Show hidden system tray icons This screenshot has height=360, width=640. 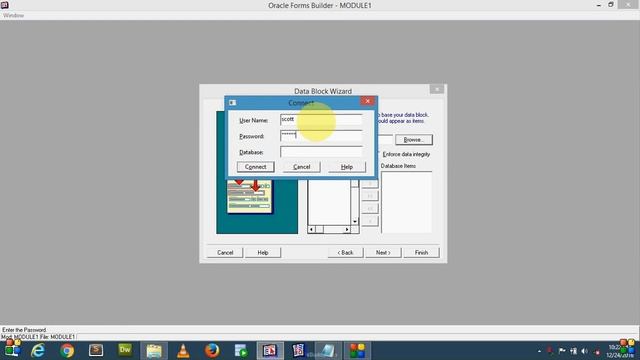click(539, 351)
